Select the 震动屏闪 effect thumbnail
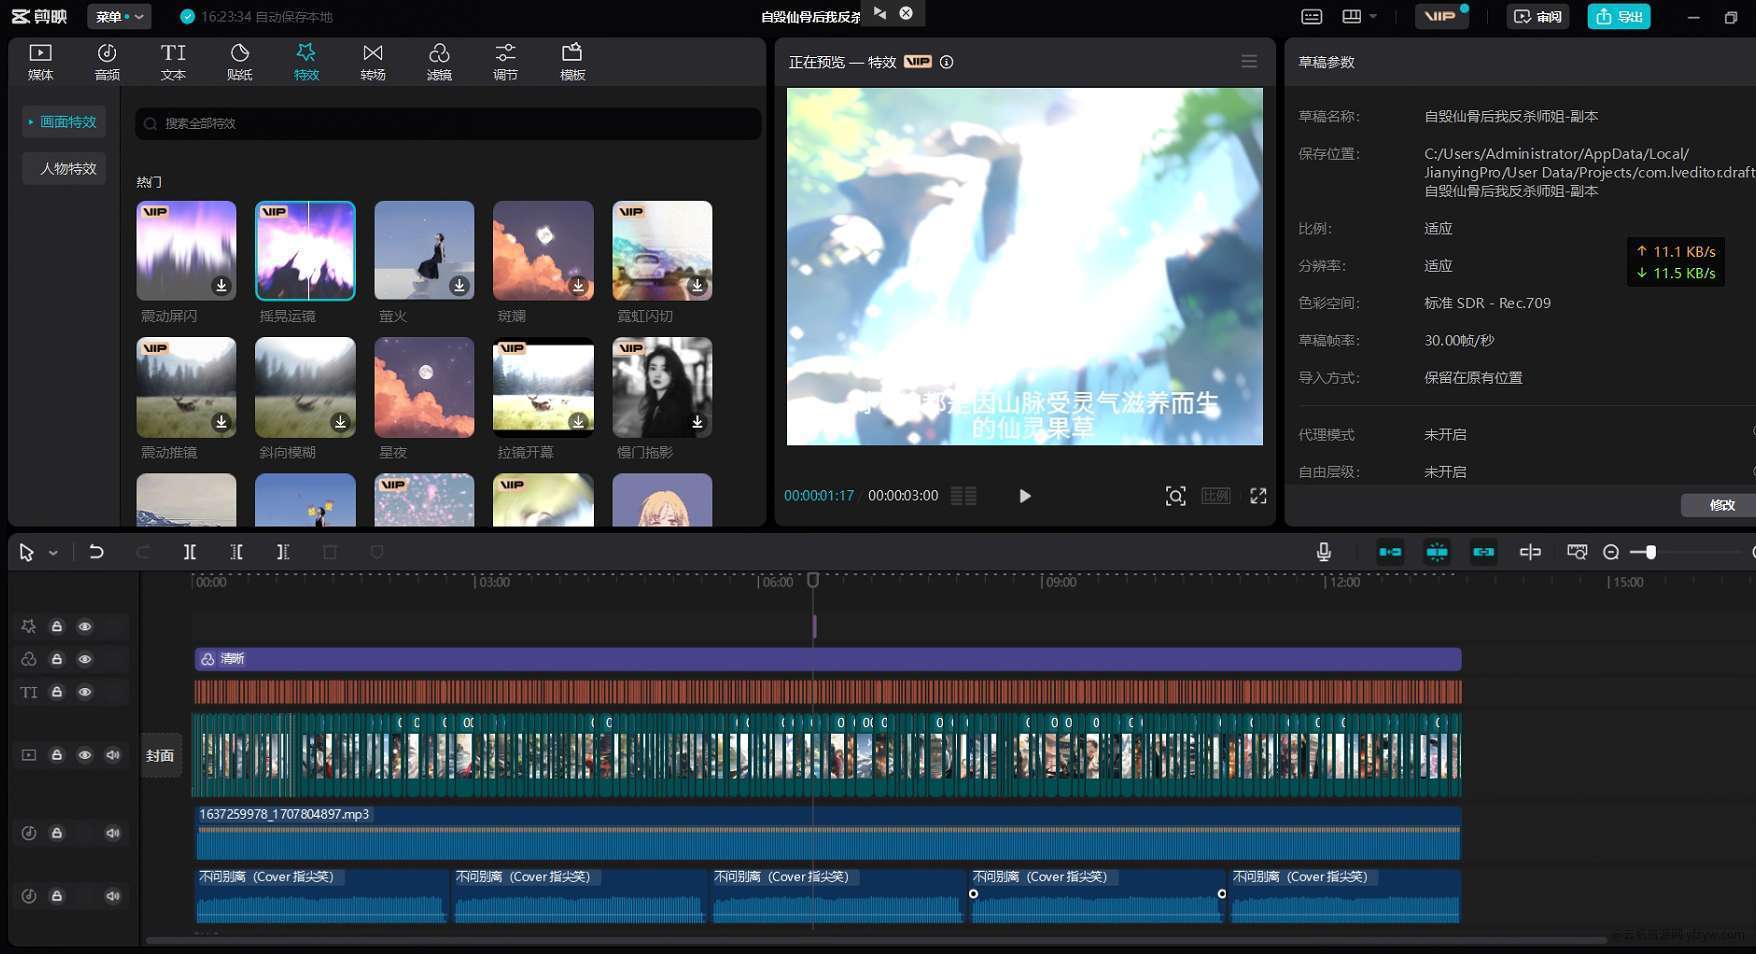 [x=186, y=250]
